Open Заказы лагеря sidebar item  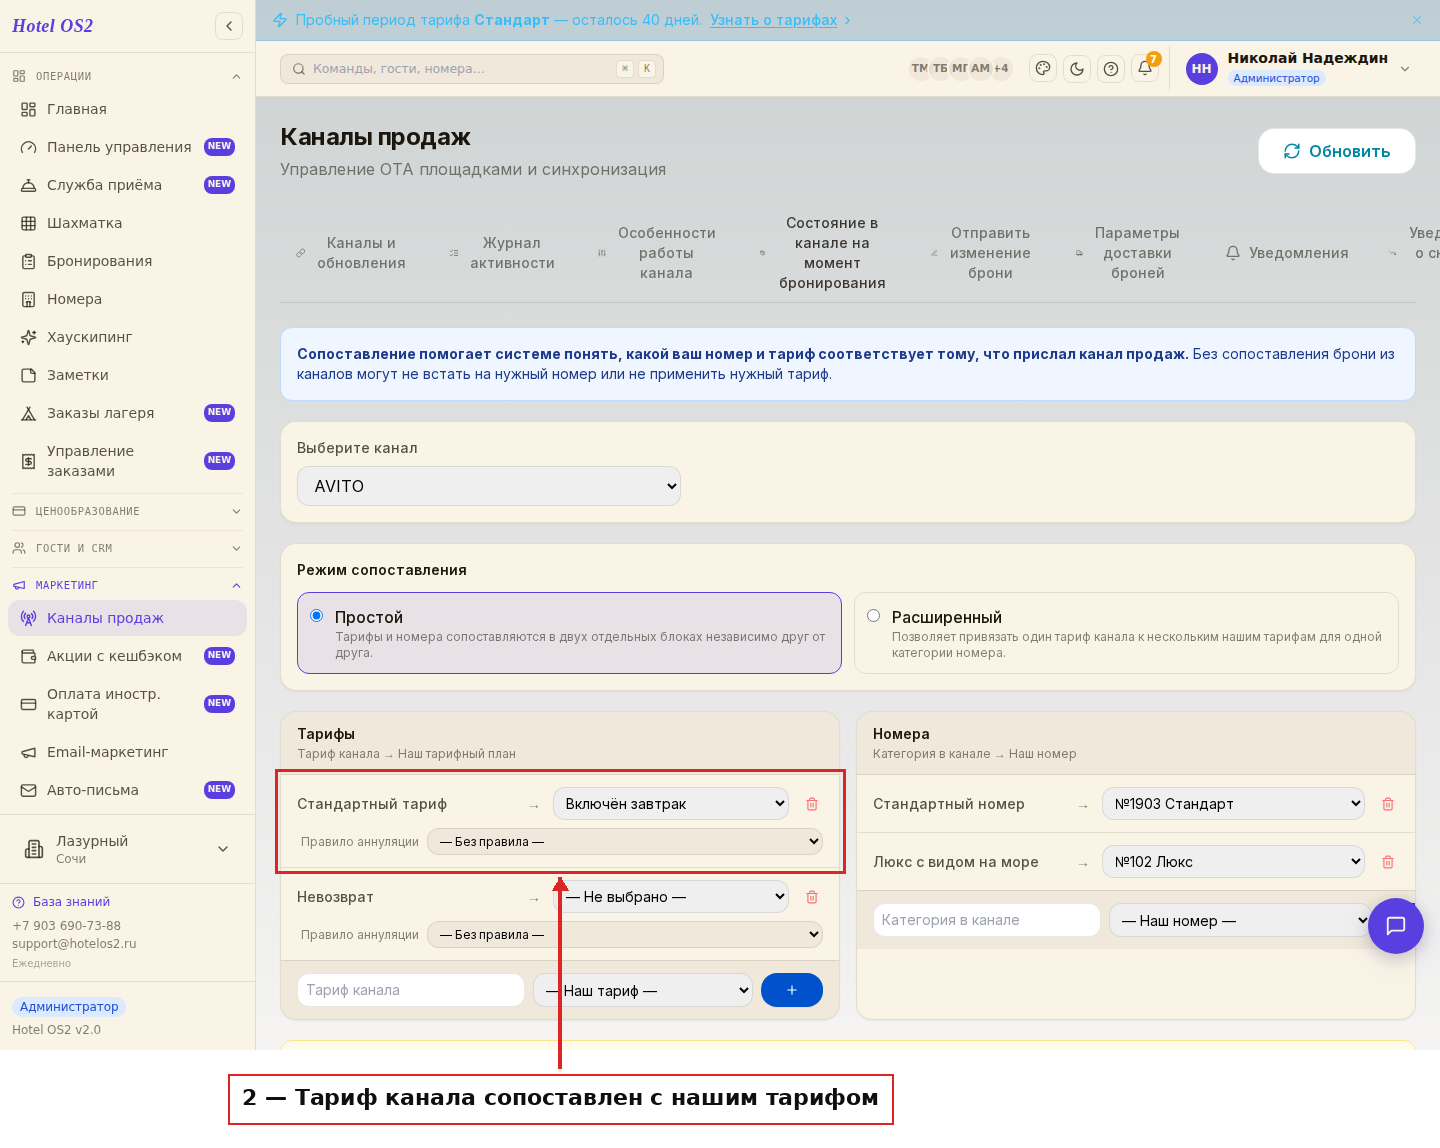pyautogui.click(x=127, y=413)
